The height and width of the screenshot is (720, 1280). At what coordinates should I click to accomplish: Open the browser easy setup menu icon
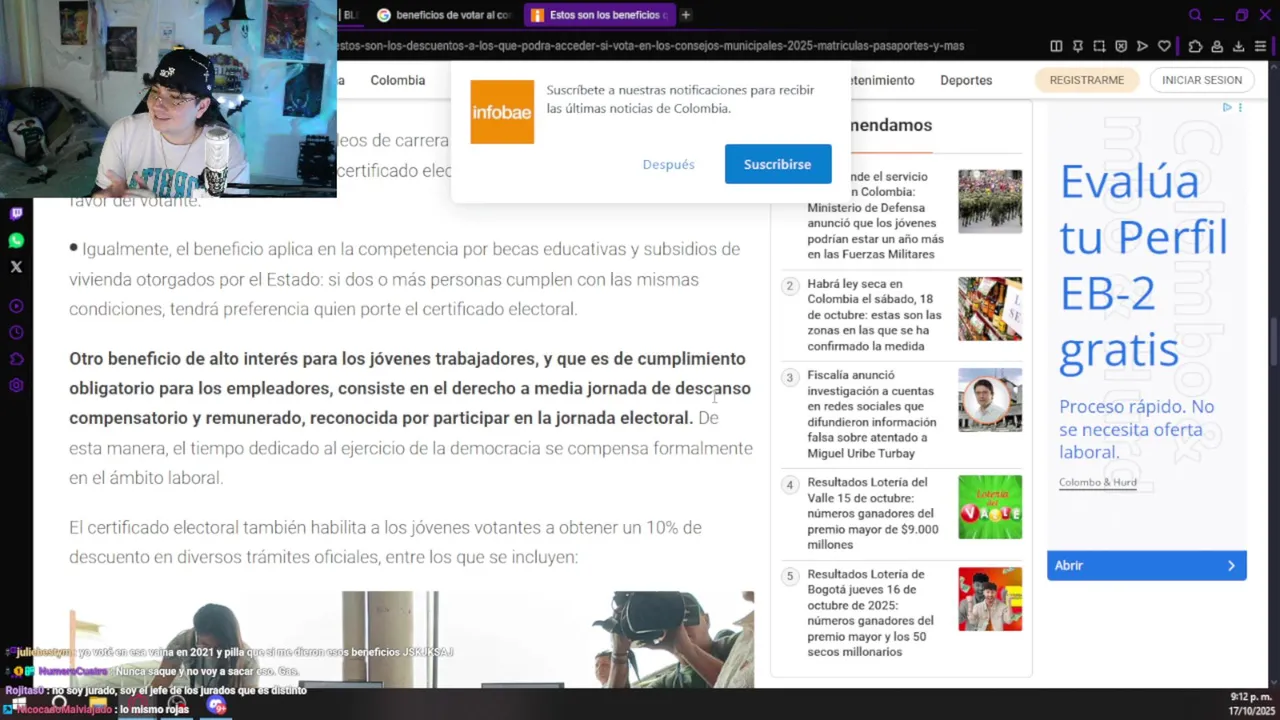coord(1261,46)
